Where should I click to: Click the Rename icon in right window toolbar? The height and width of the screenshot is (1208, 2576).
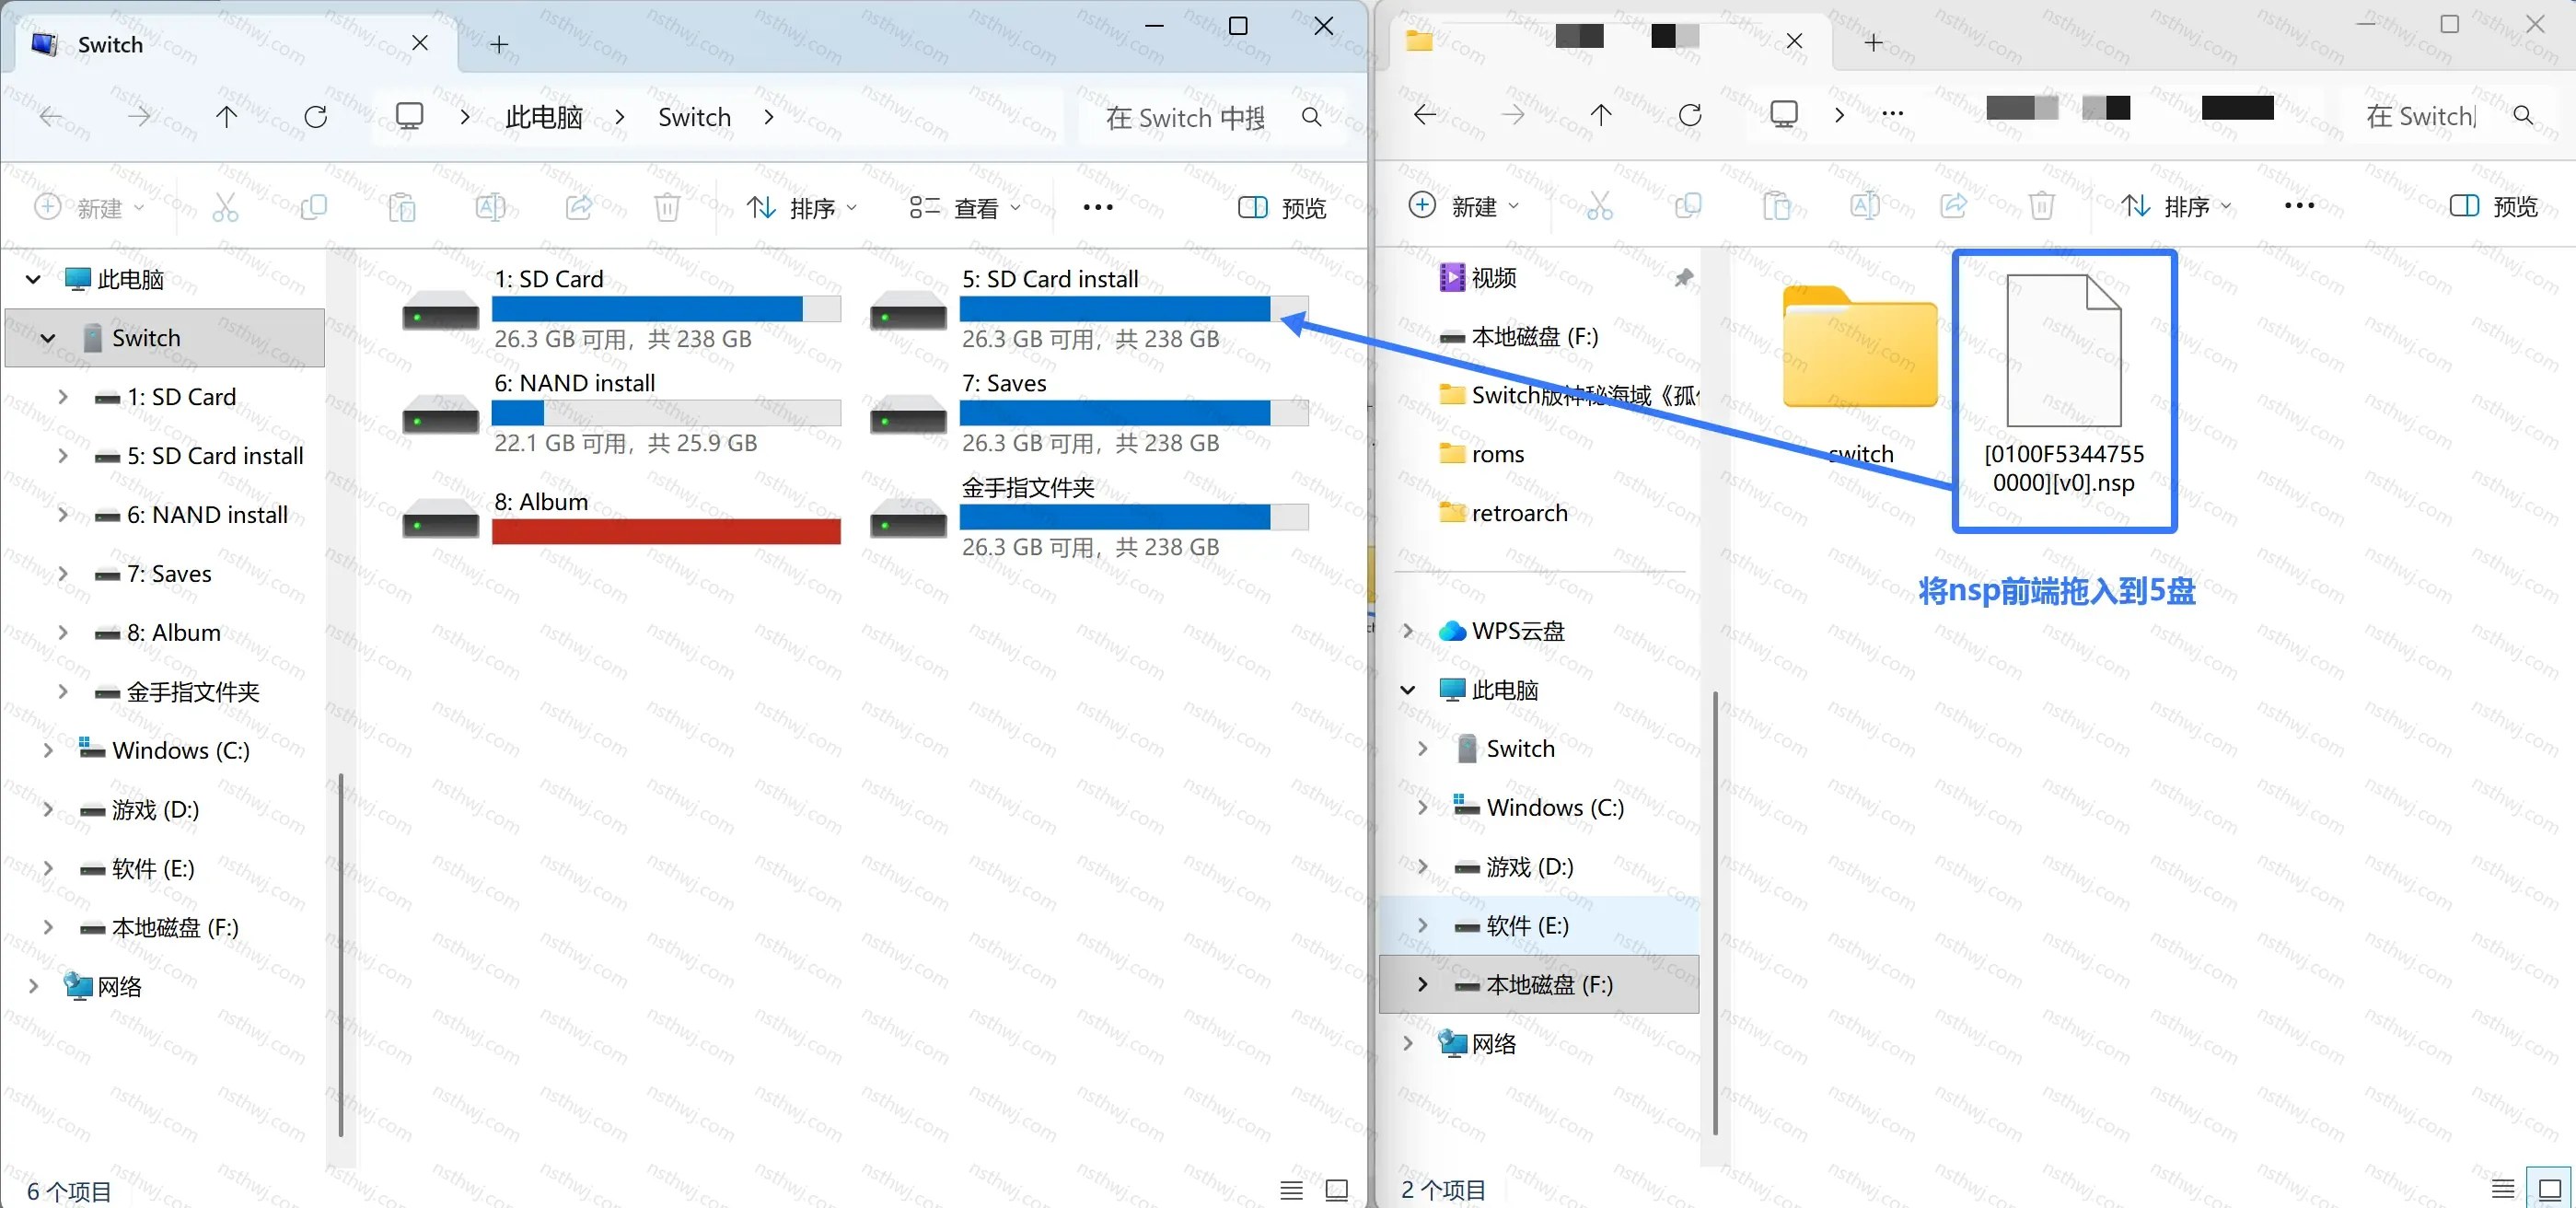click(x=1865, y=206)
